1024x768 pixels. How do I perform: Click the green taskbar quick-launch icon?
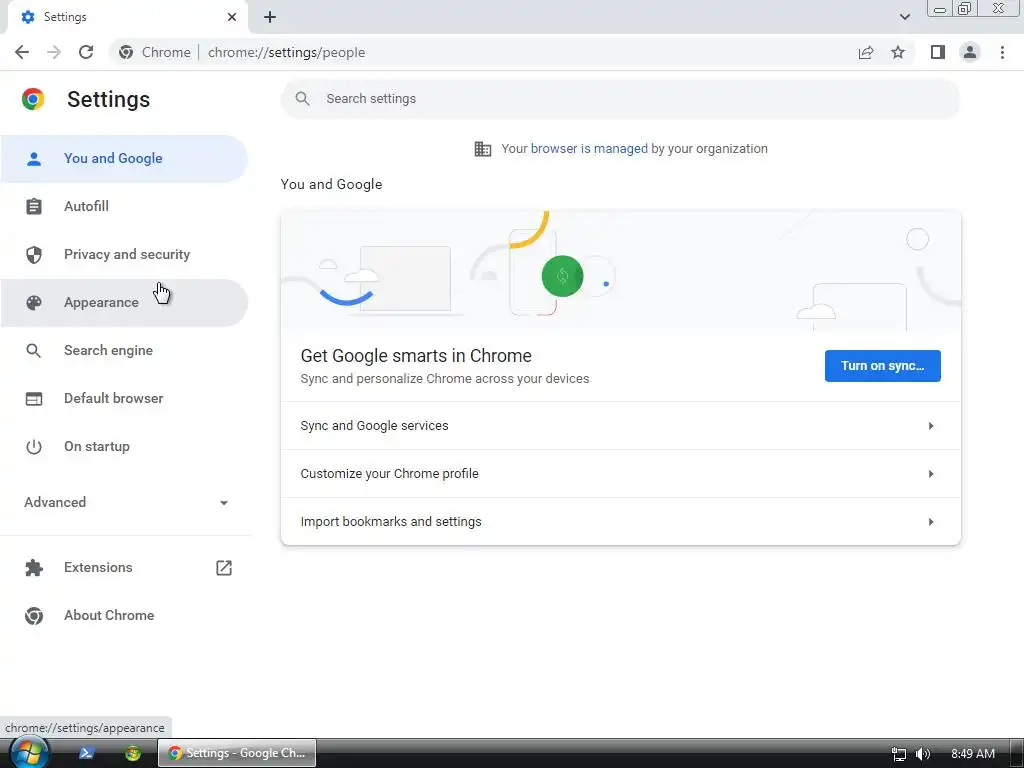tap(133, 753)
